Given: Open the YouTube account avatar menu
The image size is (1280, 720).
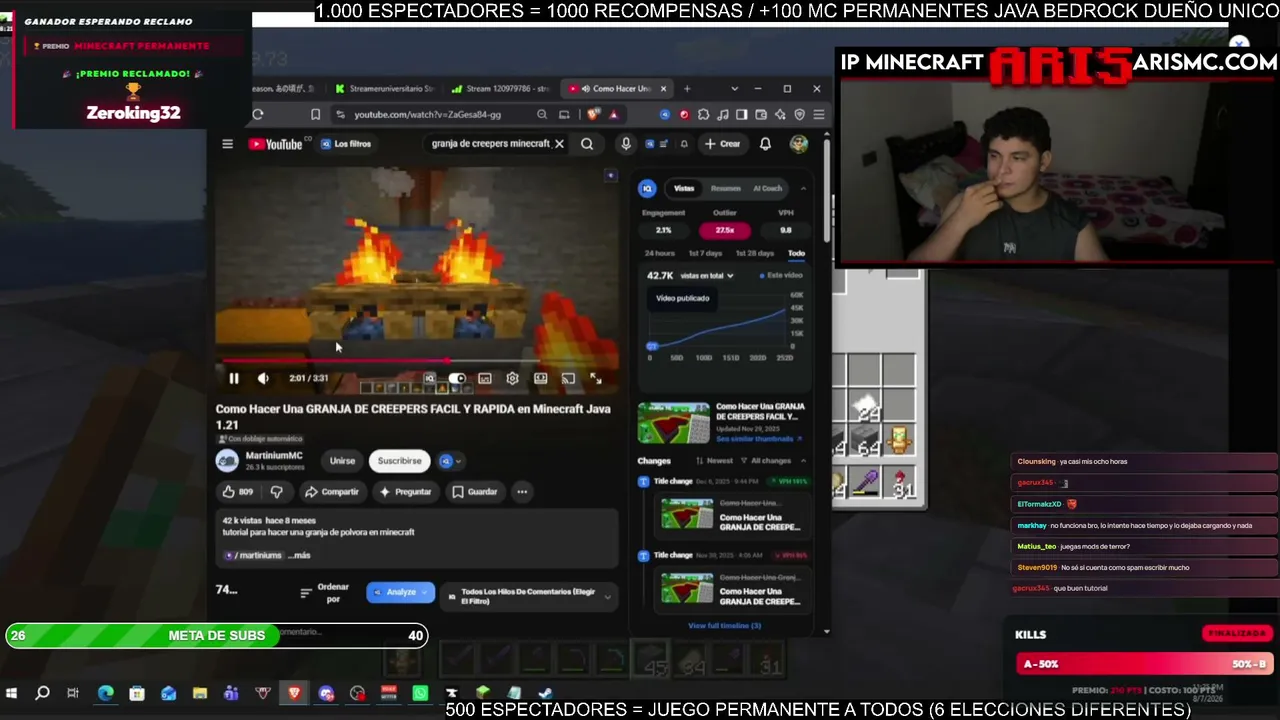Looking at the screenshot, I should click(798, 144).
